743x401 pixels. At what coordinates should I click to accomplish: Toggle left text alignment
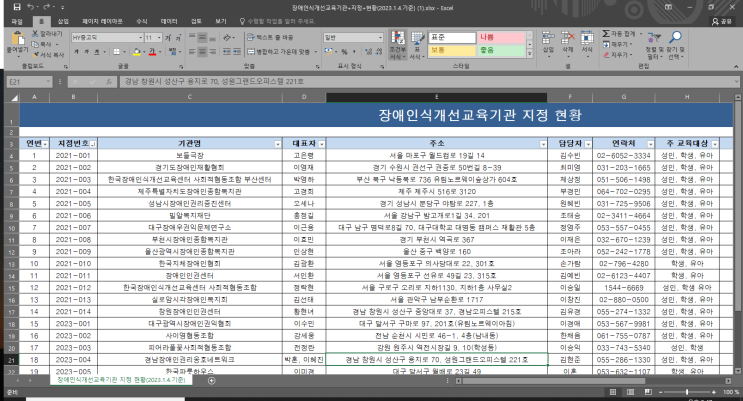pos(192,52)
